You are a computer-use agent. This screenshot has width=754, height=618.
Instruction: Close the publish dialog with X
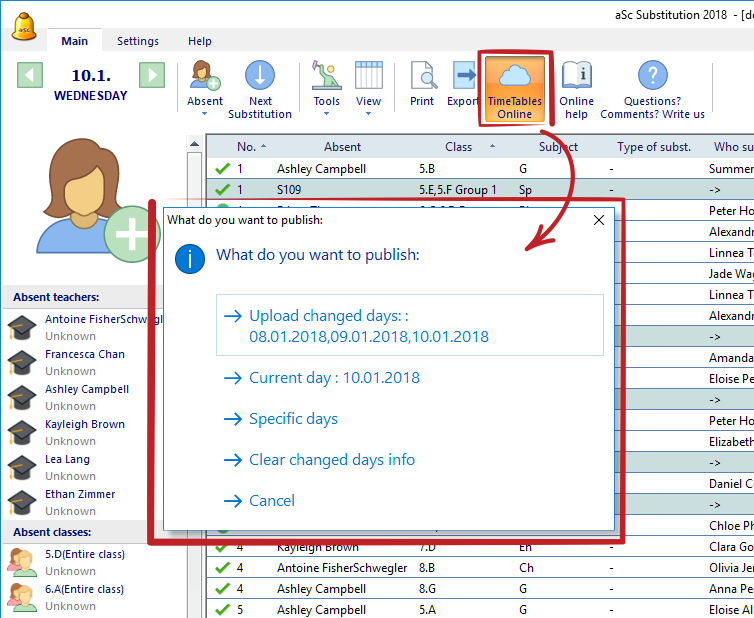pyautogui.click(x=599, y=220)
